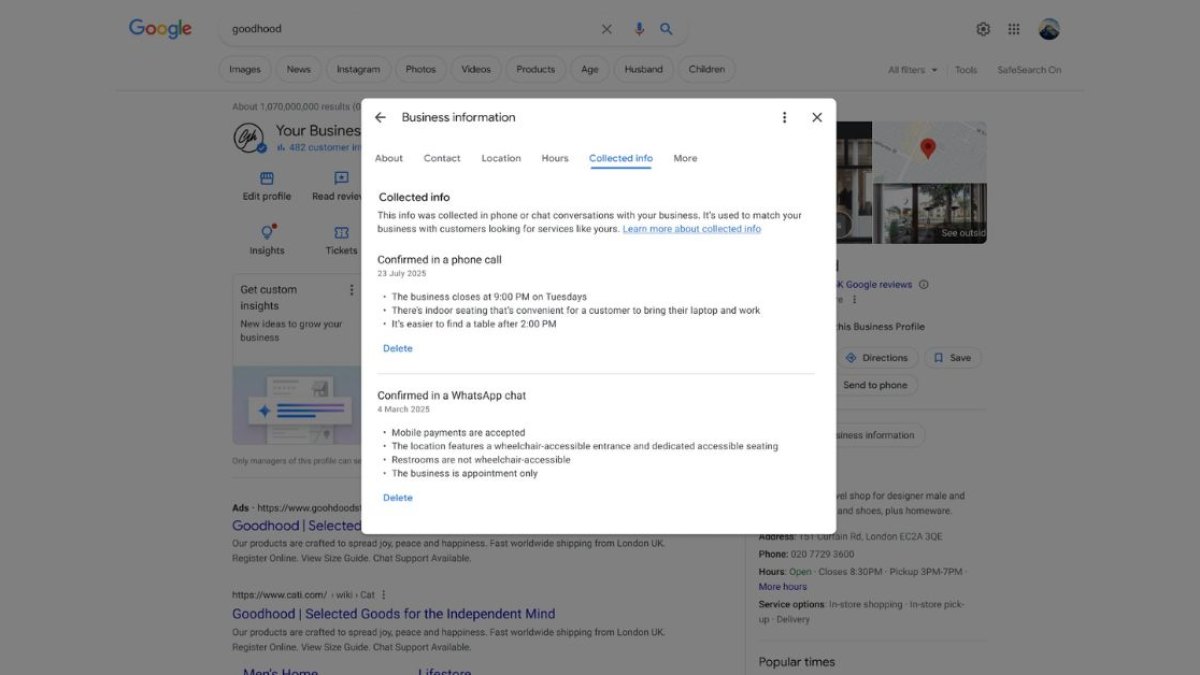
Task: Click the Send to phone button
Action: pyautogui.click(x=876, y=385)
